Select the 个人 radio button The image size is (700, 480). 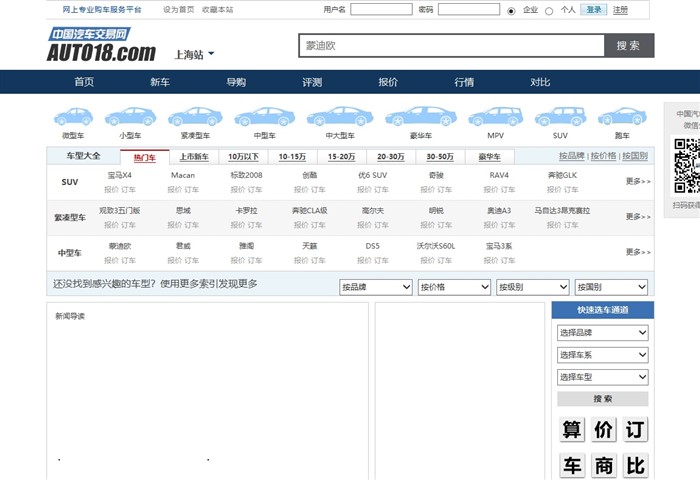[x=549, y=11]
